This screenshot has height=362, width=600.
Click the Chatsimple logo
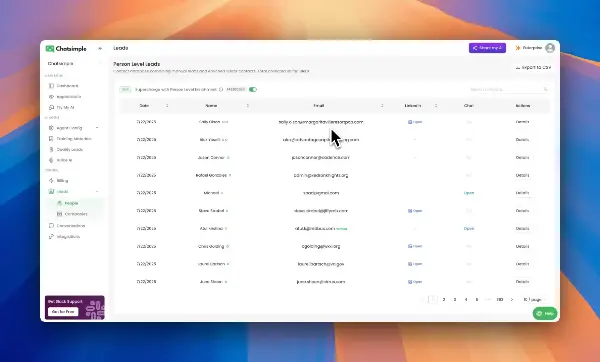point(66,49)
